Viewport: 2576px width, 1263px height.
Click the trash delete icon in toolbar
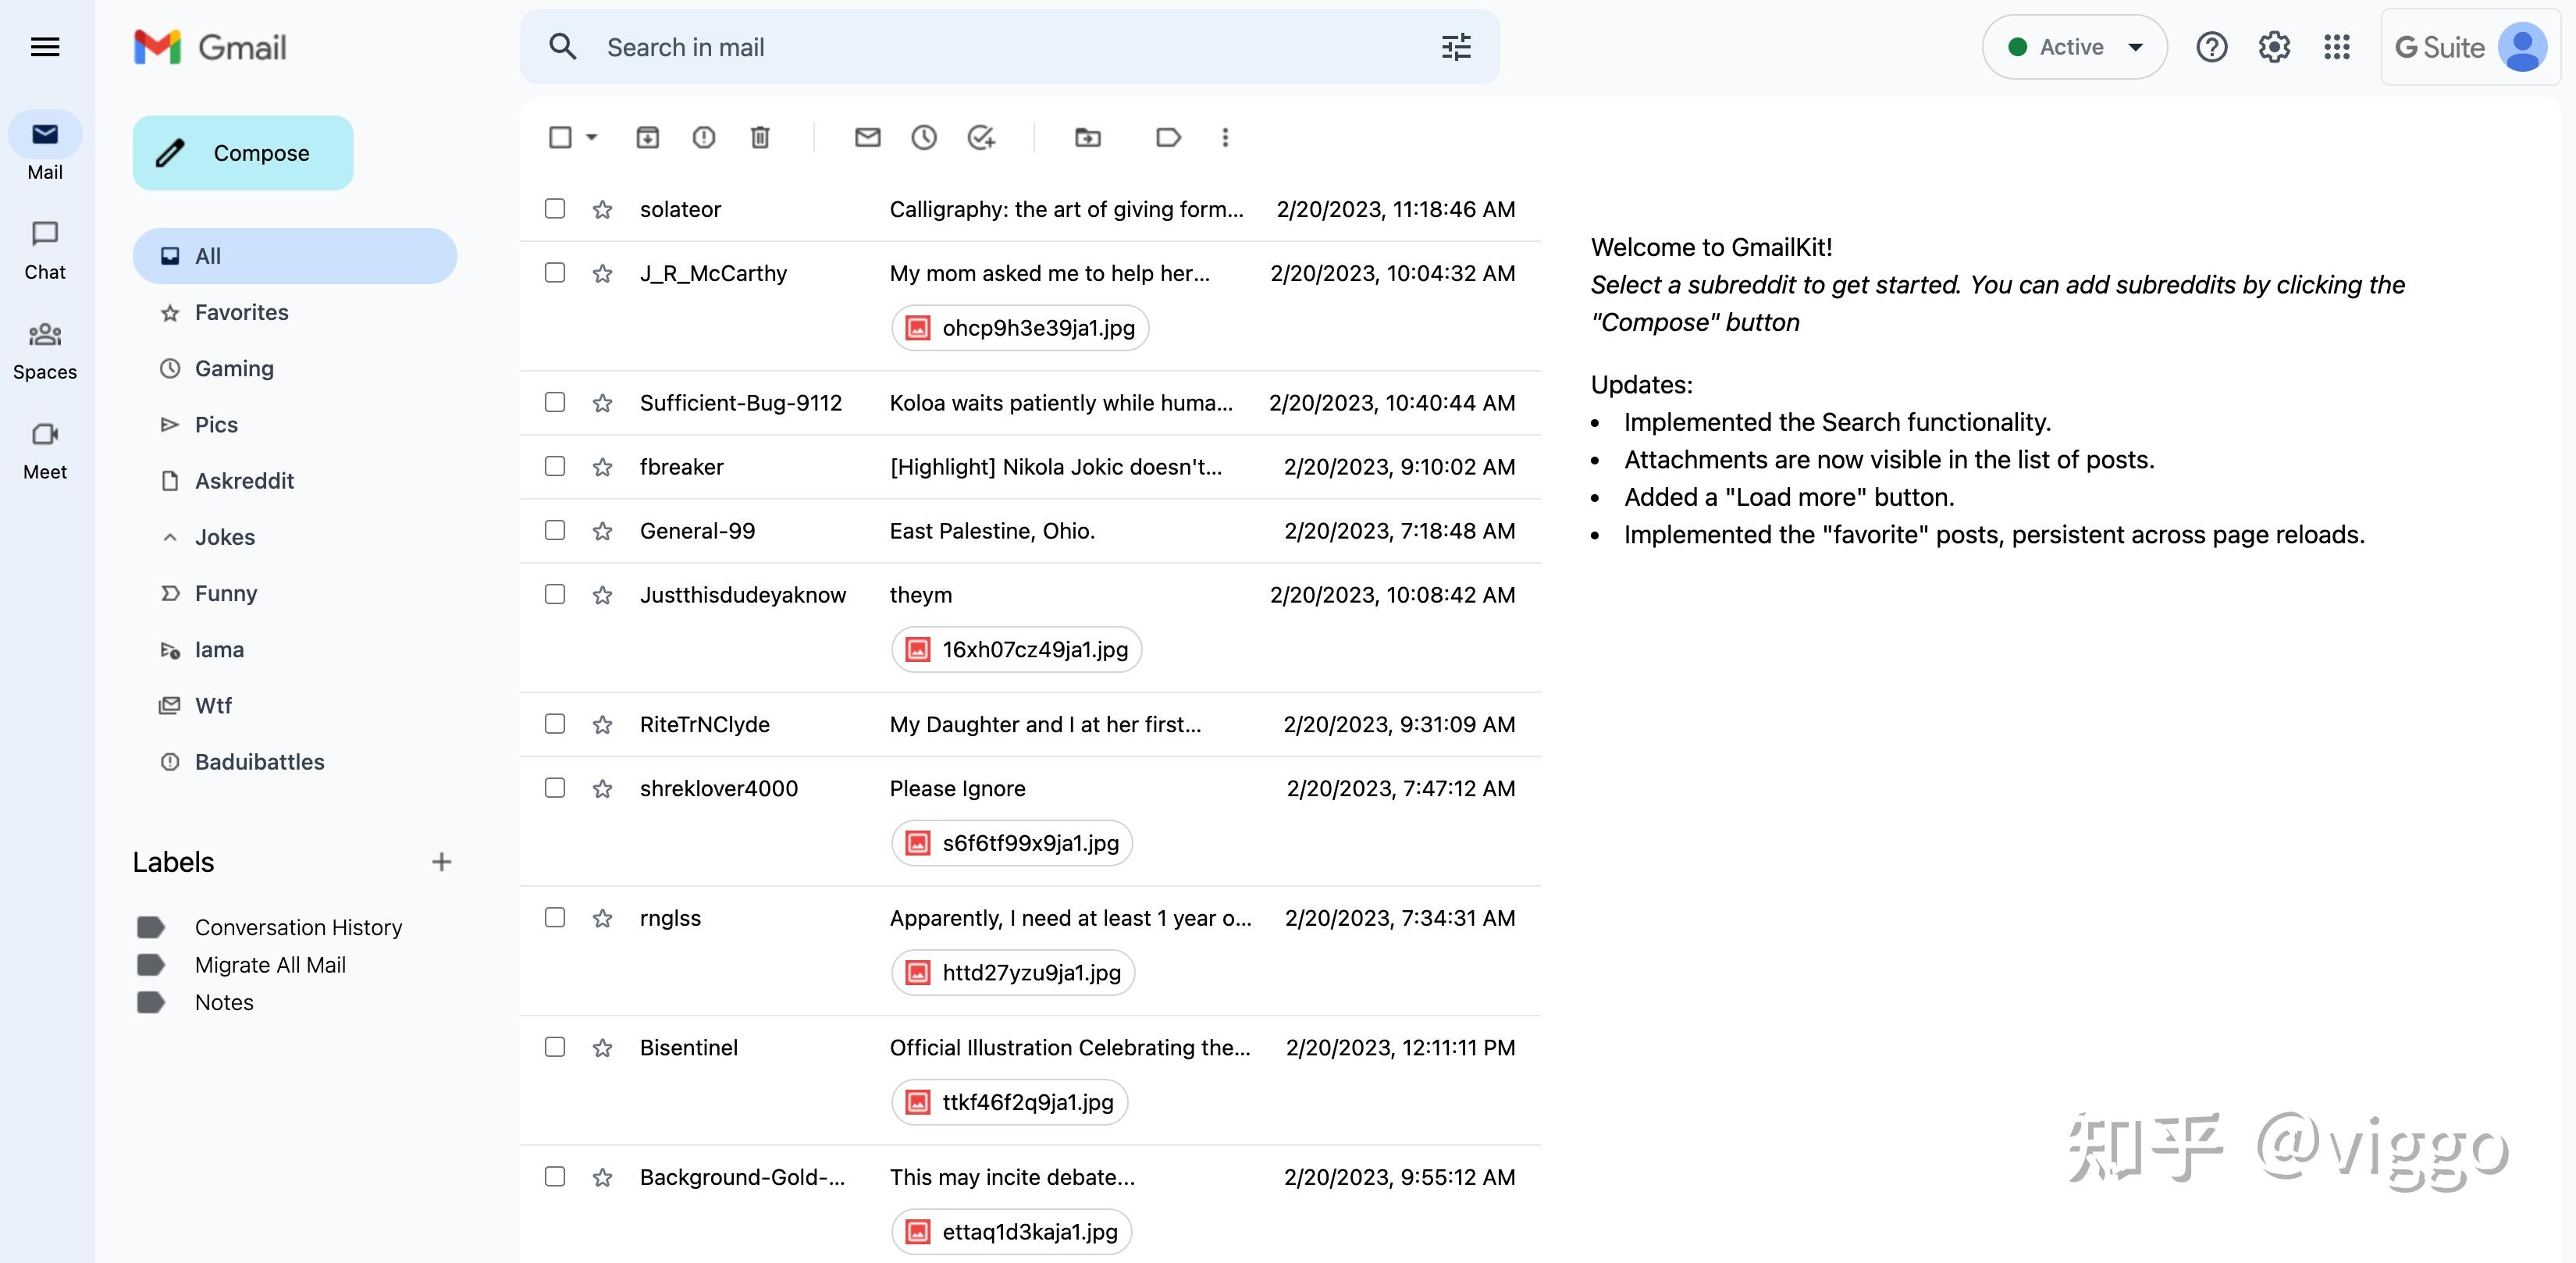click(760, 137)
